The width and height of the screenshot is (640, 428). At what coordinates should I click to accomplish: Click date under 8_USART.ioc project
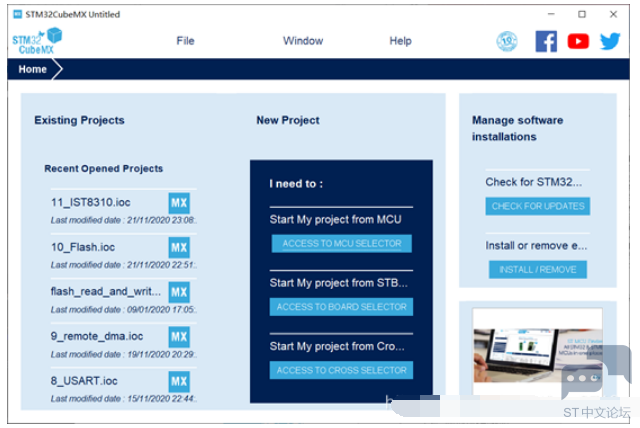point(124,399)
